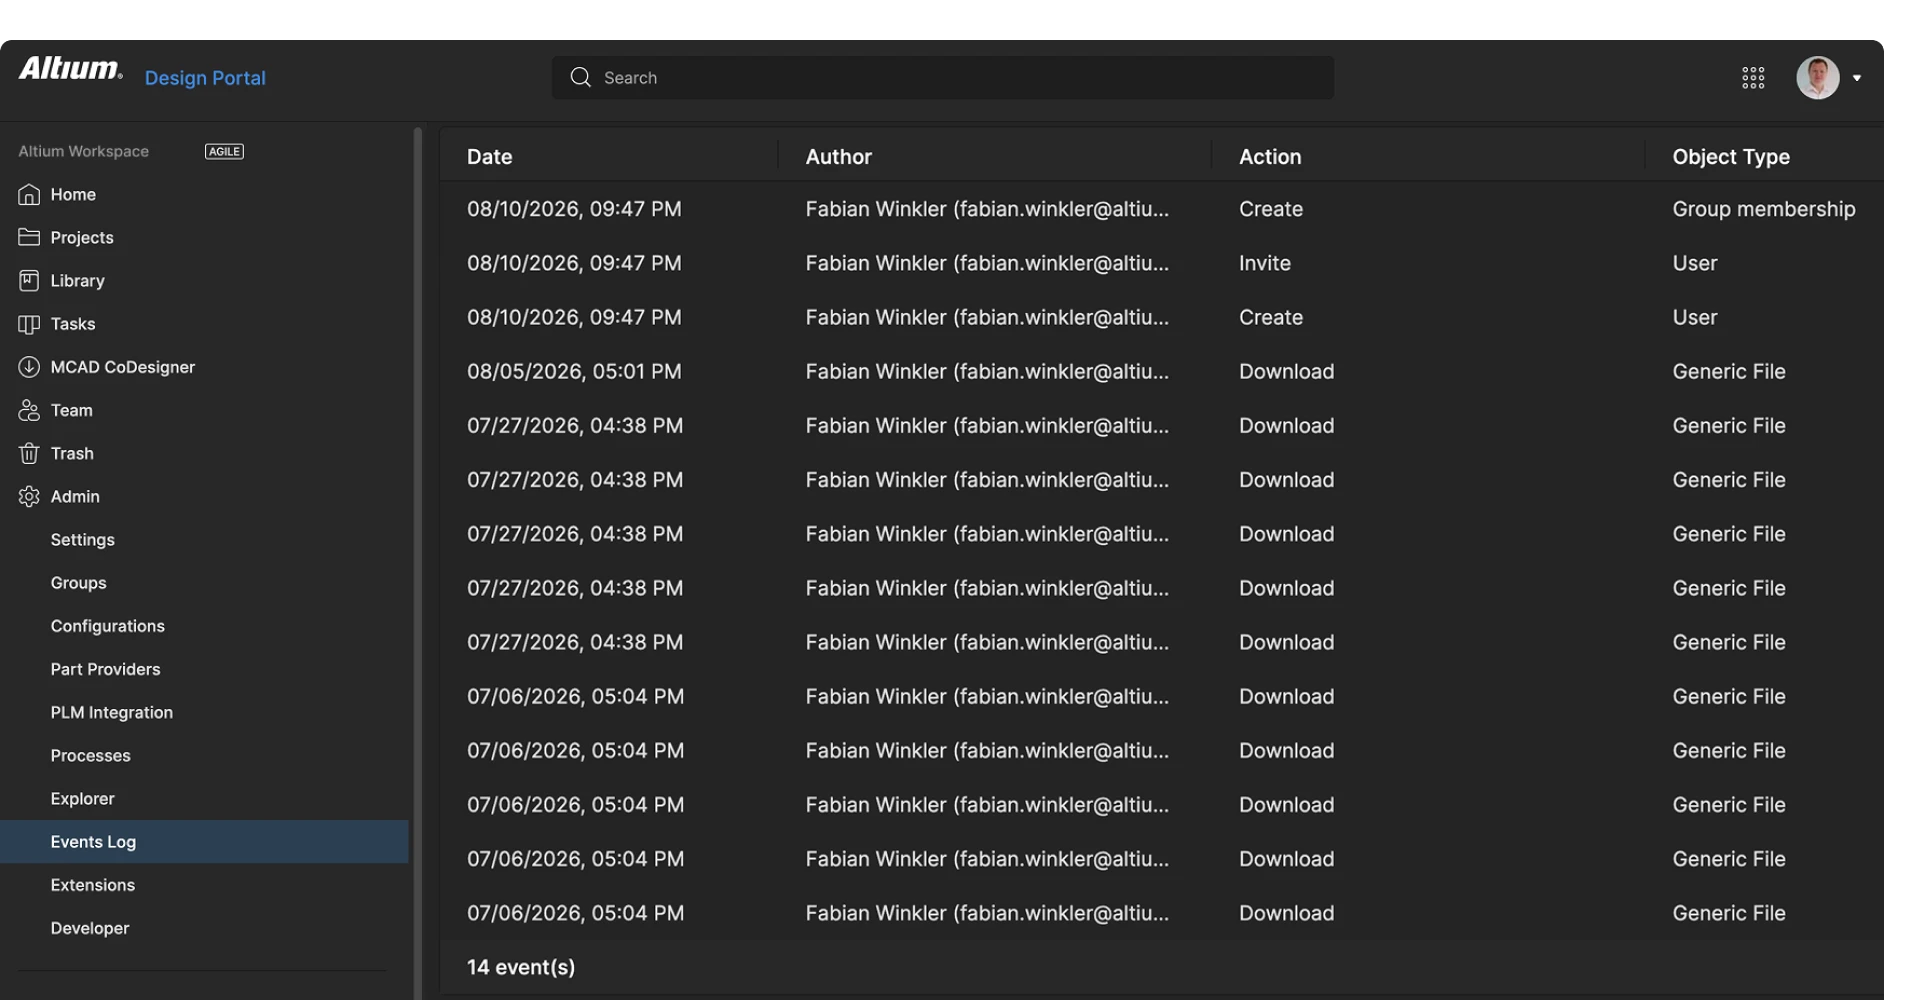Image resolution: width=1920 pixels, height=1000 pixels.
Task: Open PLM Integration page
Action: [x=112, y=712]
